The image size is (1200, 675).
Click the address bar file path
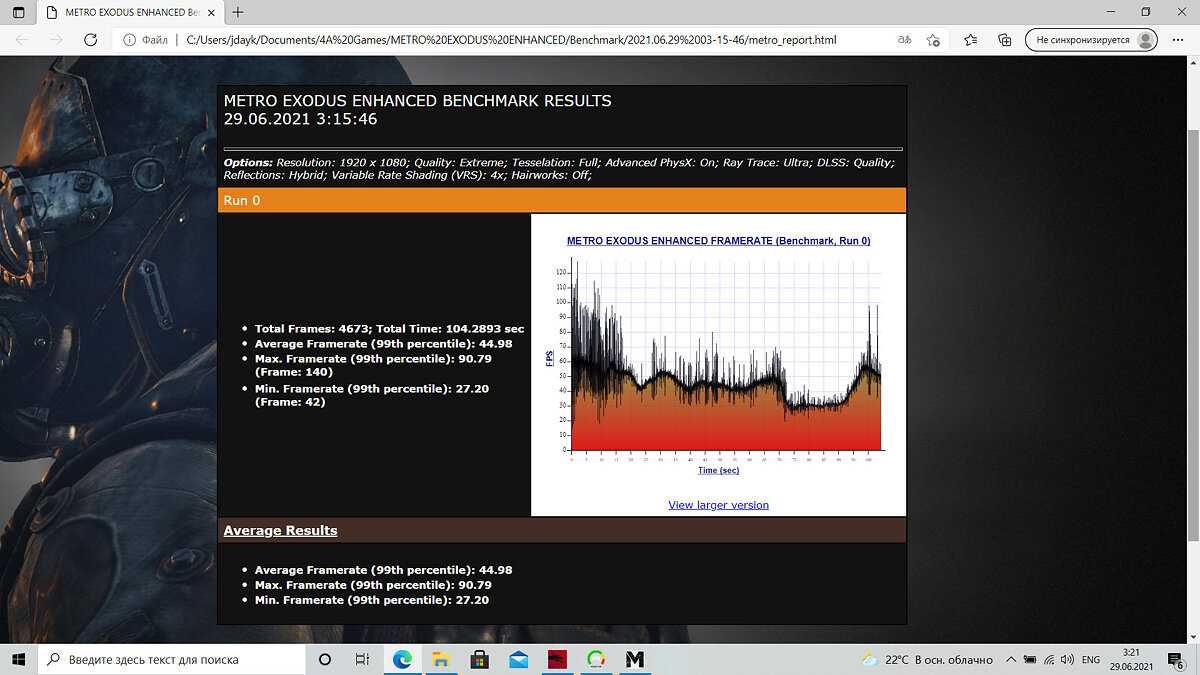(512, 40)
